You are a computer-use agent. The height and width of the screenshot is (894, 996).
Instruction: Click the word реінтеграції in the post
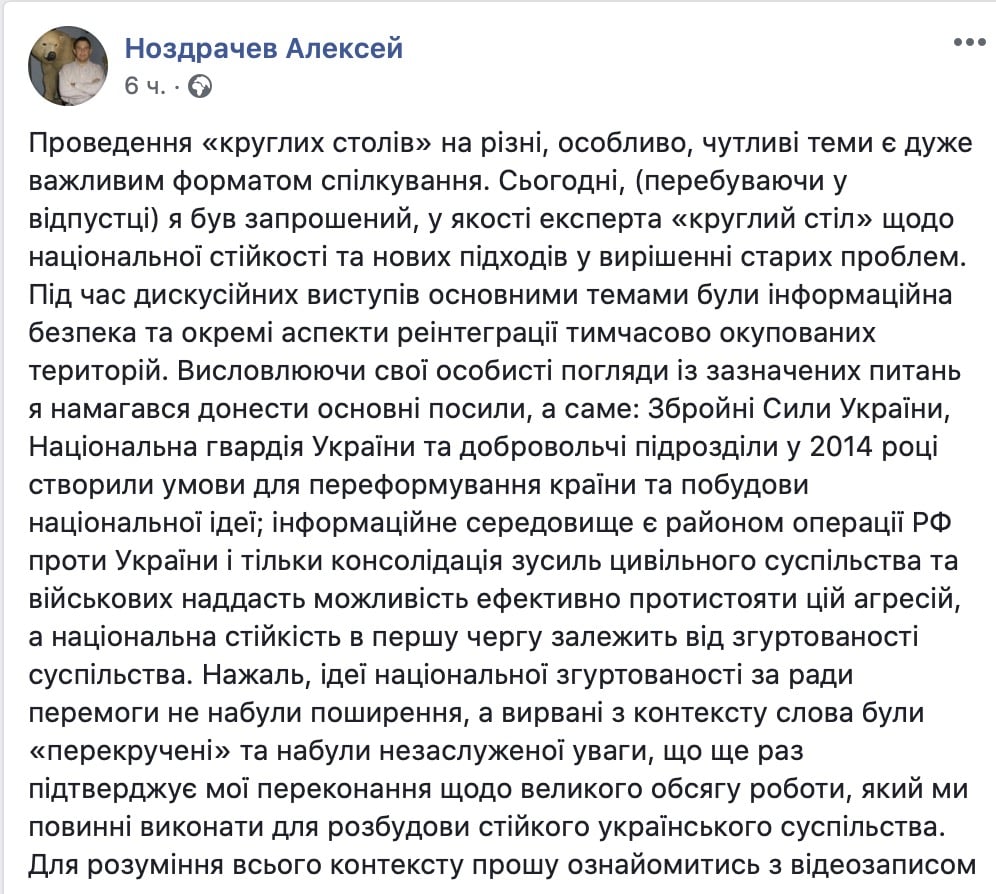point(478,333)
